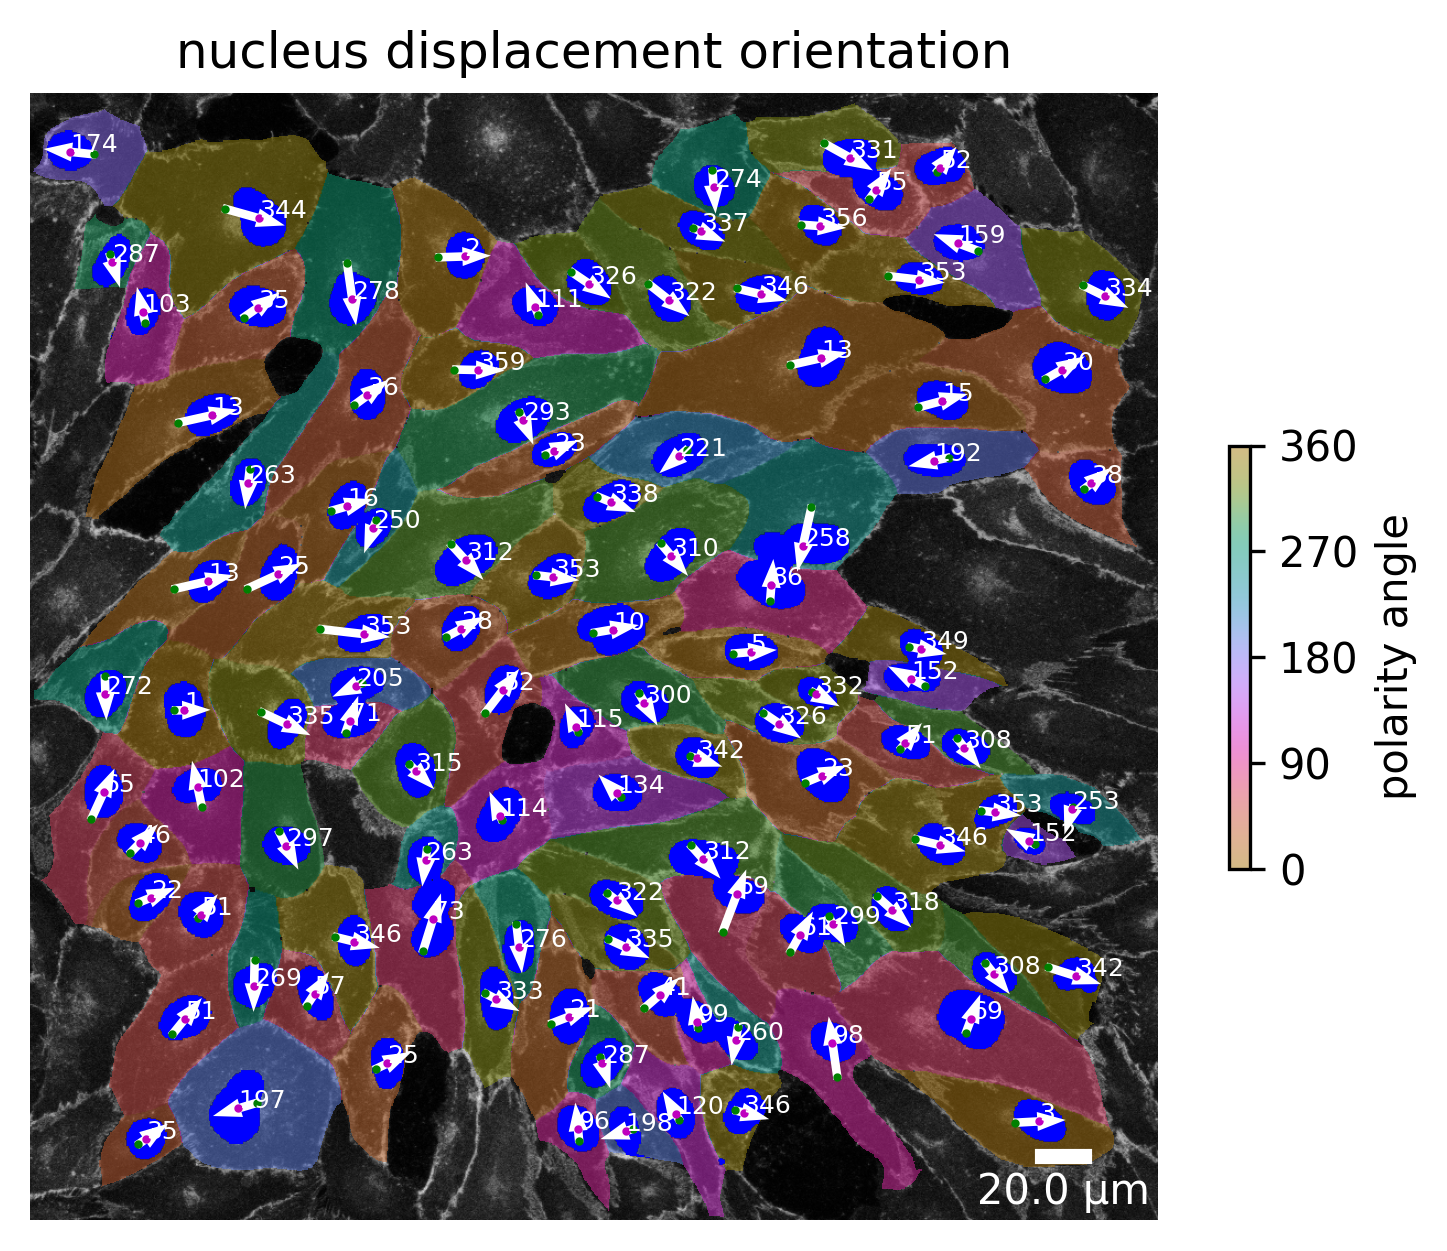The height and width of the screenshot is (1251, 1447).
Task: Click the polarity angle colorbar gradient
Action: (x=1239, y=658)
